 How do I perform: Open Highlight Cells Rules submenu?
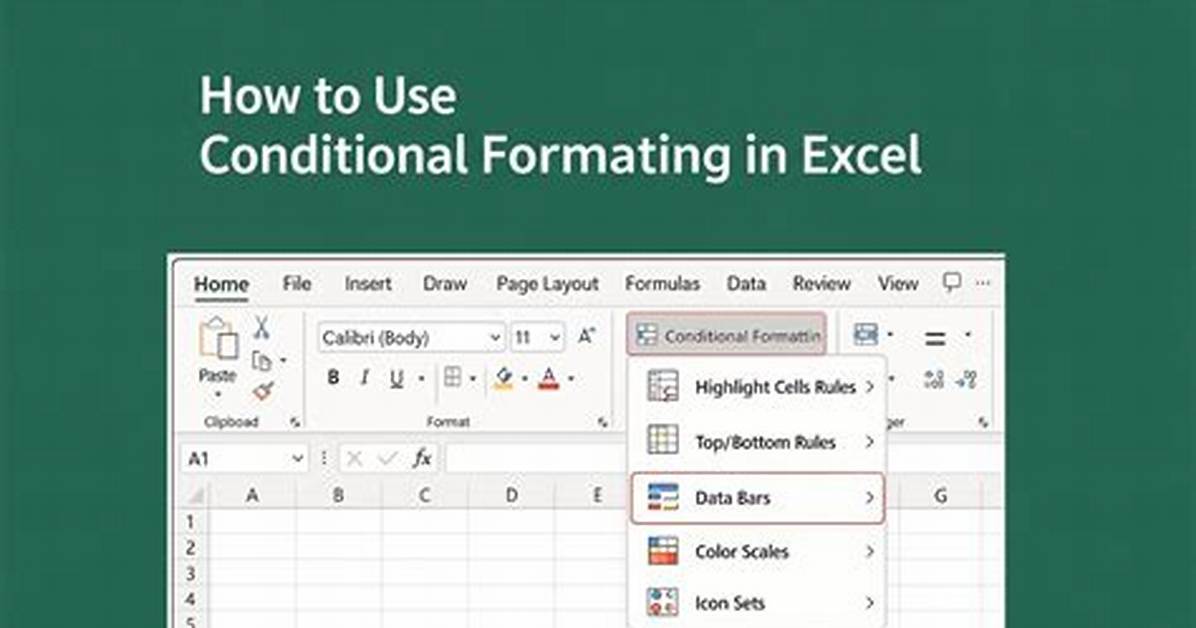tap(758, 387)
